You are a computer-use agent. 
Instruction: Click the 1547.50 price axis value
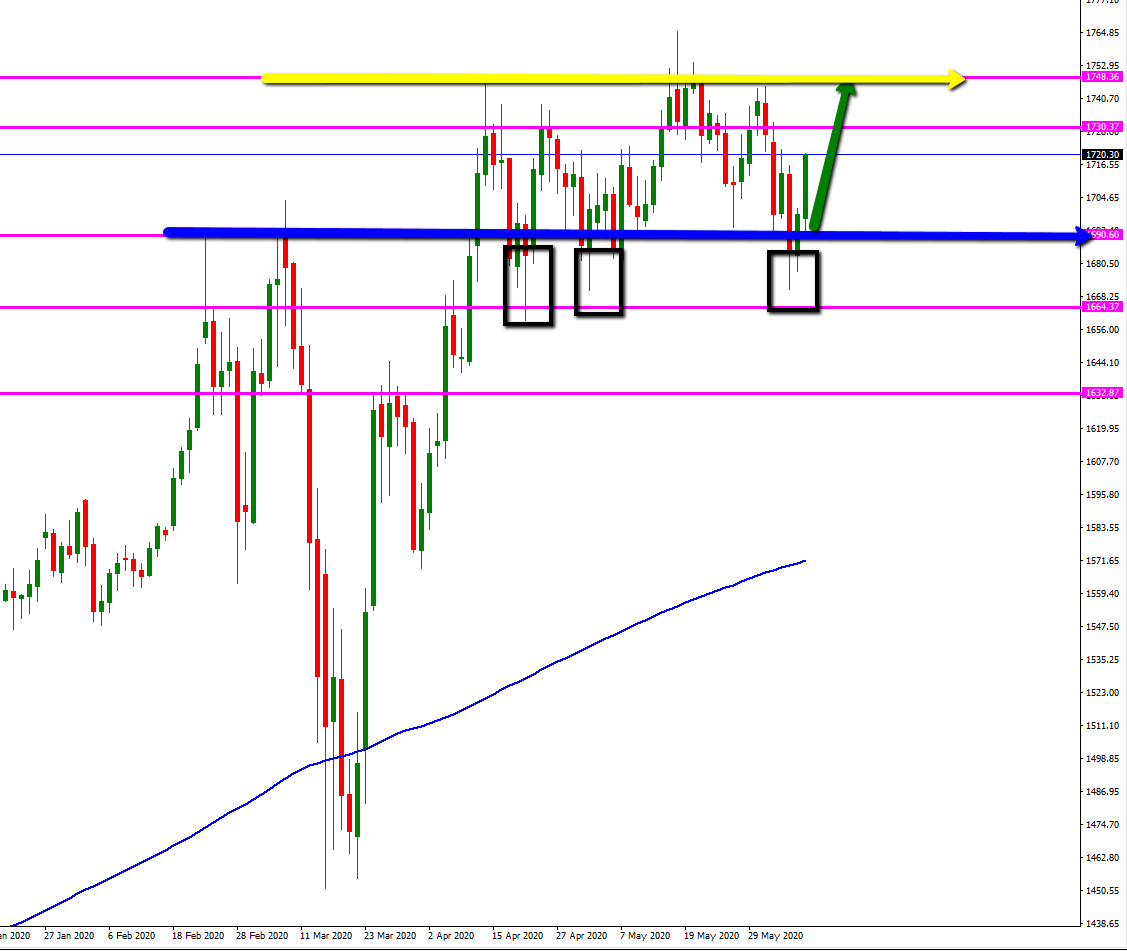(1102, 627)
